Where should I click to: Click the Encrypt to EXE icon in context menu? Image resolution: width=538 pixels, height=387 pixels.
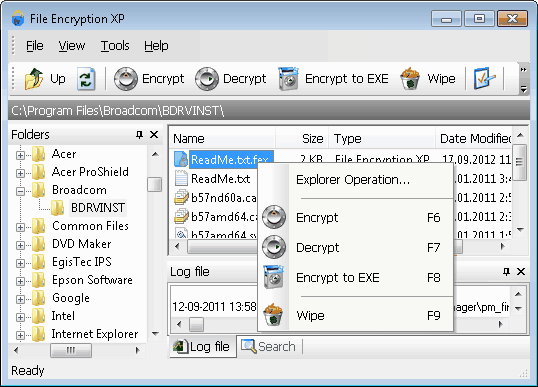pyautogui.click(x=273, y=277)
